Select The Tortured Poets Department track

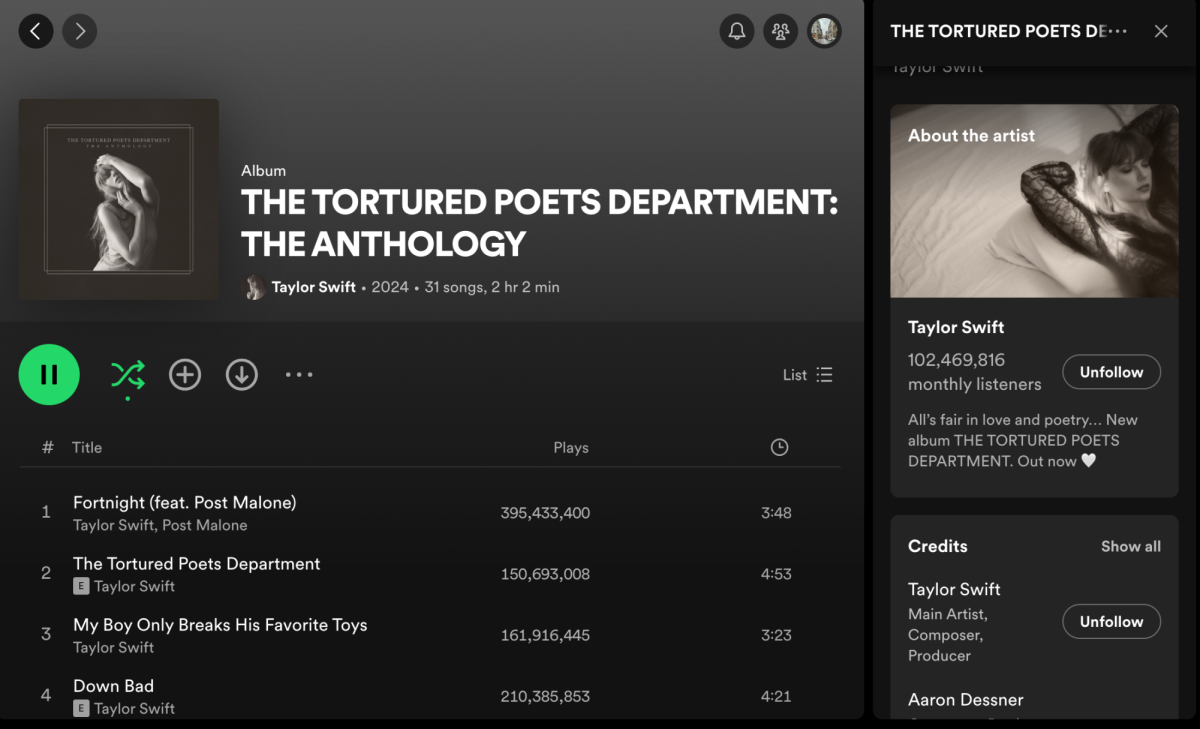[x=197, y=564]
